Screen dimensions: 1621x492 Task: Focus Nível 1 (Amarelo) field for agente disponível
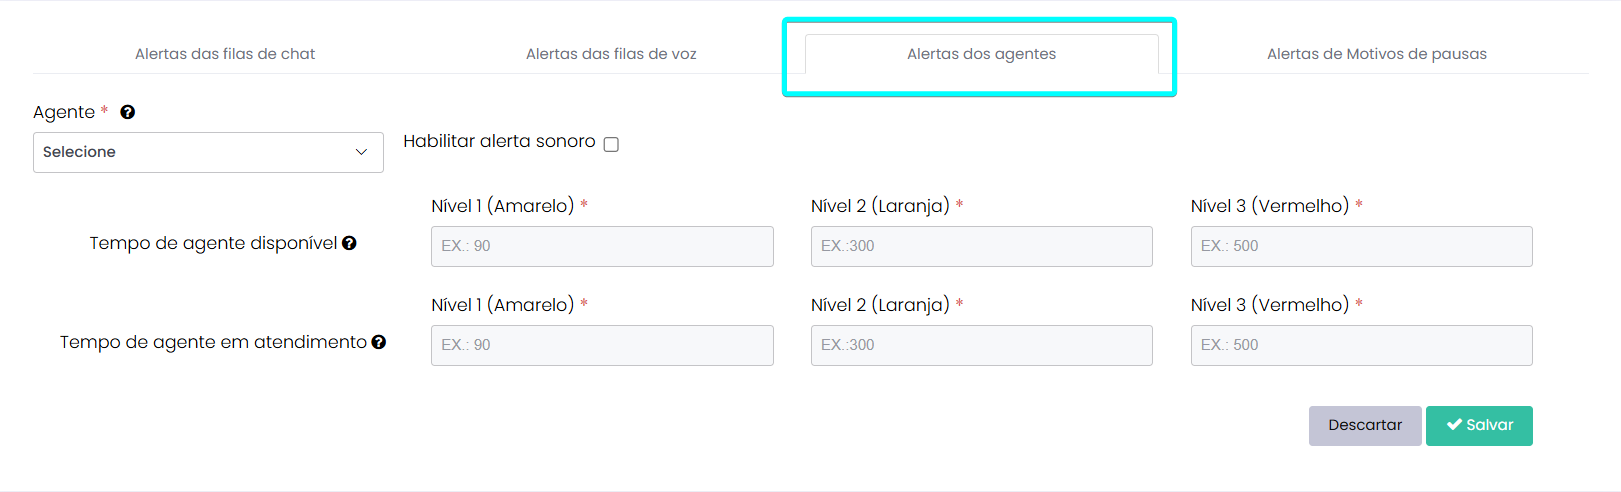coord(602,246)
